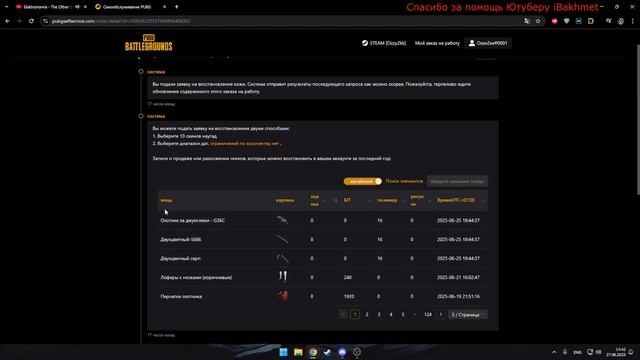Screen dimensions: 640x360
Task: Go to page 2 of the table
Action: [x=367, y=314]
